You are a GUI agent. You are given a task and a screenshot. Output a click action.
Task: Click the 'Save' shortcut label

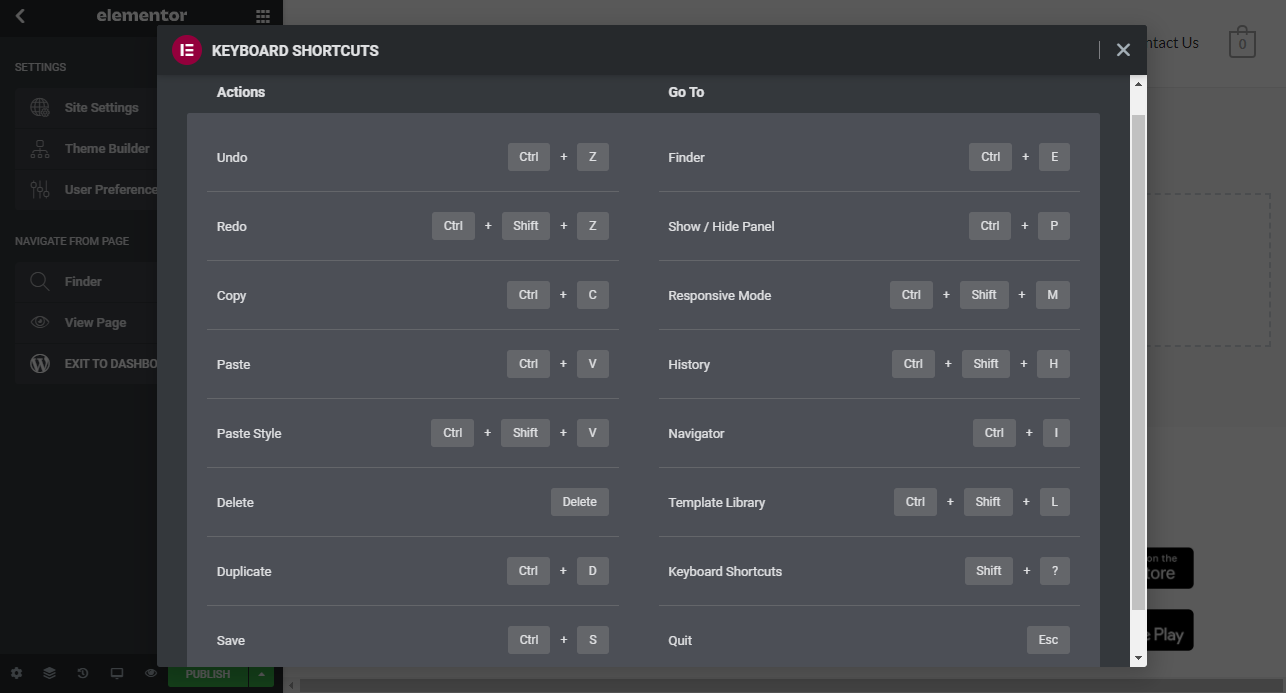(231, 640)
